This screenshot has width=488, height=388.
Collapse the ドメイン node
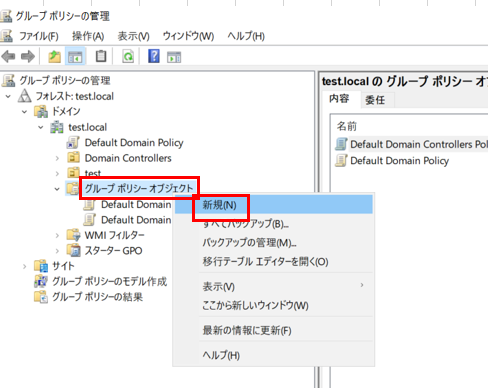tap(24, 112)
